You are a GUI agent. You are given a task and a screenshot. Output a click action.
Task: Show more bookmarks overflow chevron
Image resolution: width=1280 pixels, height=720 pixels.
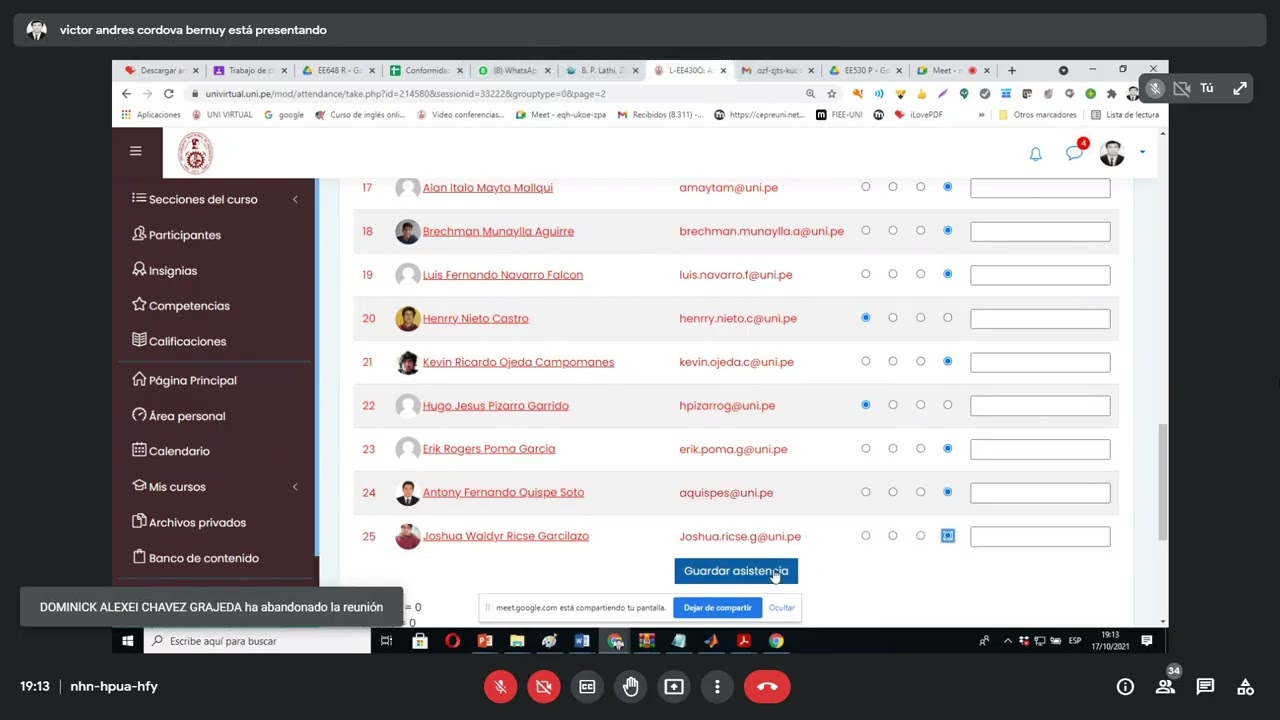click(981, 115)
